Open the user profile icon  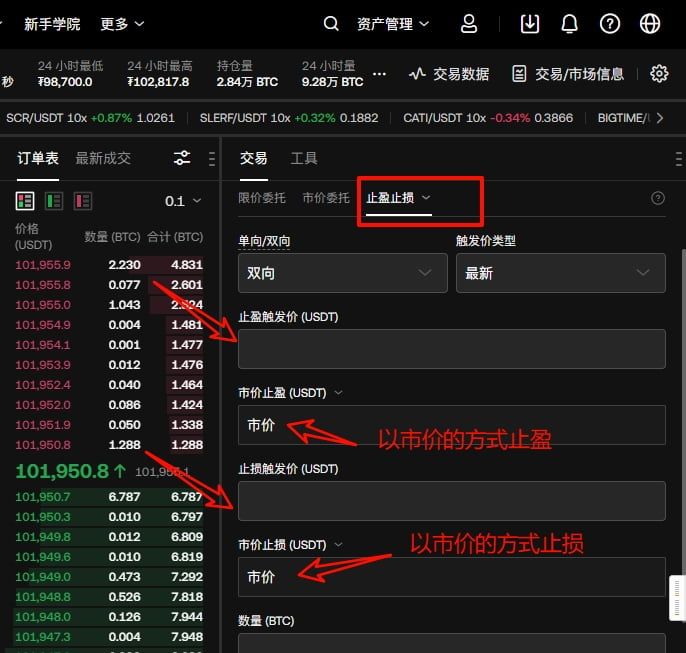point(469,23)
